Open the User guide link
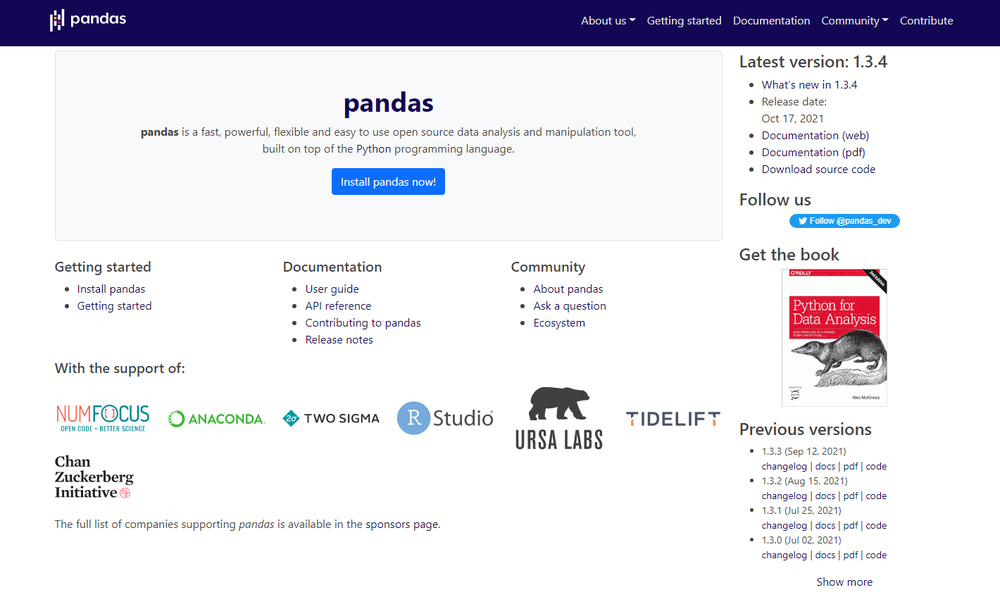This screenshot has height=594, width=1000. tap(332, 289)
